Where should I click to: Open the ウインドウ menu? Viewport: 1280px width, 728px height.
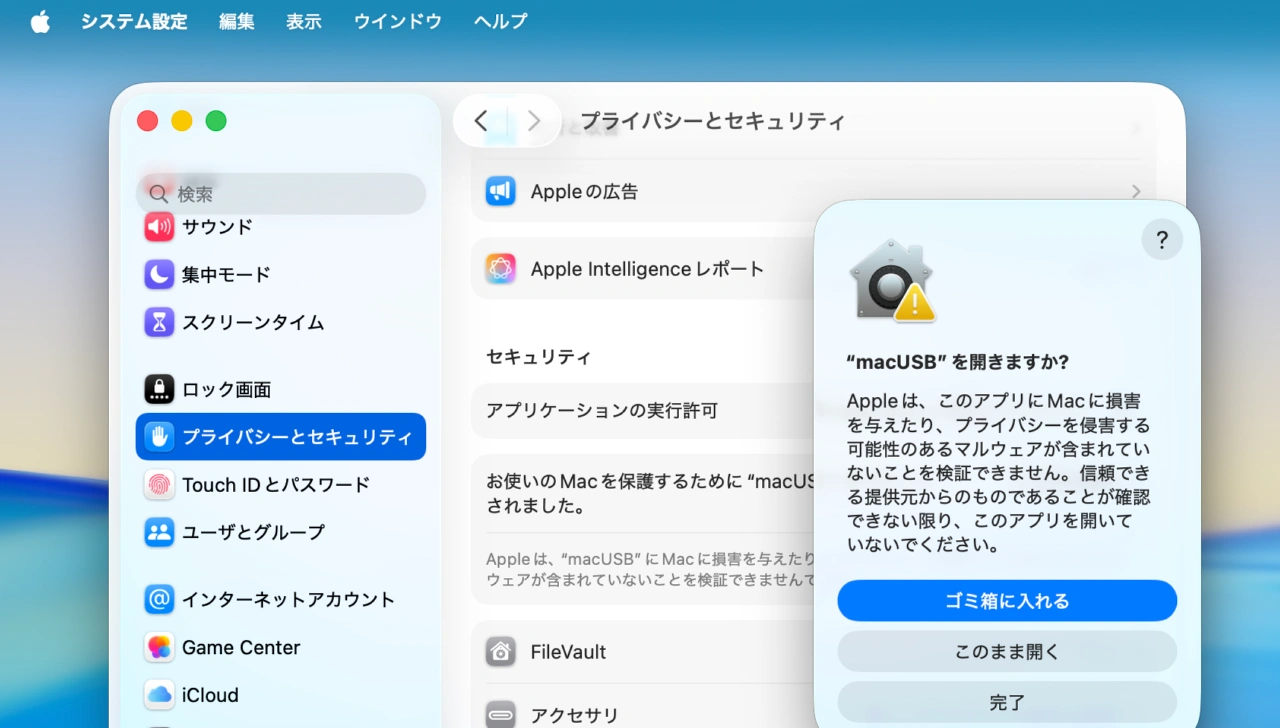[397, 21]
